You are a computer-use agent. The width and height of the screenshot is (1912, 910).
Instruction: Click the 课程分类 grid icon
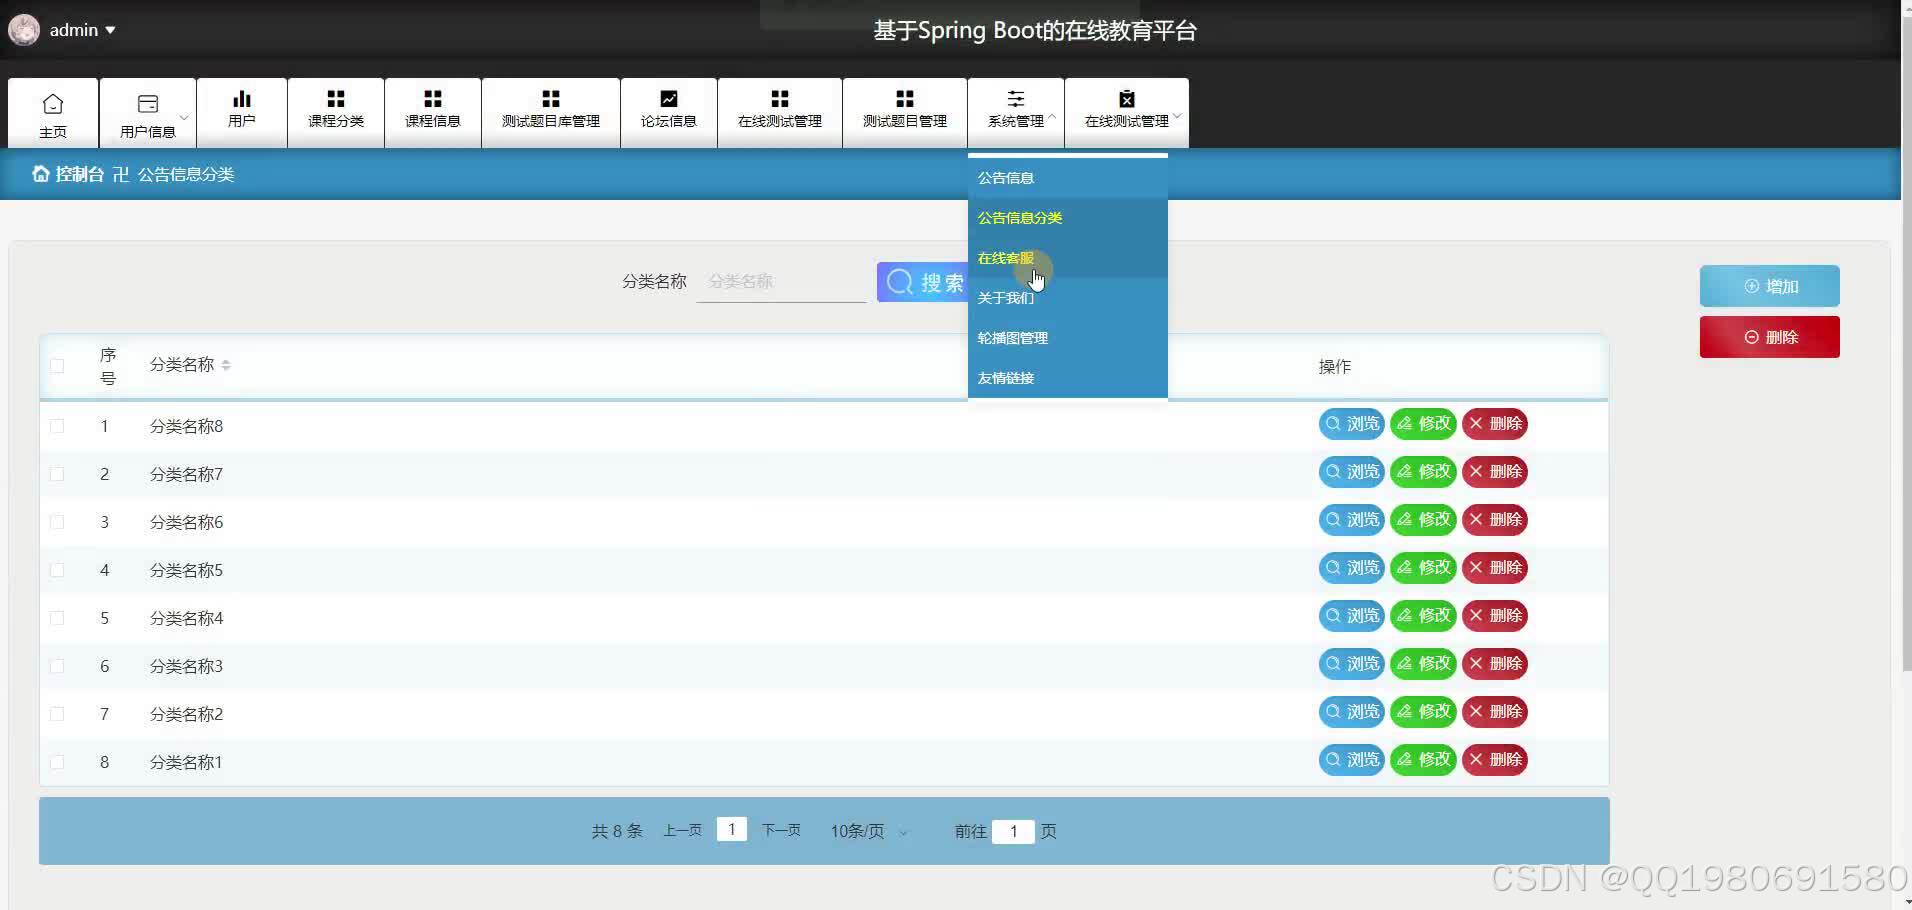[x=336, y=99]
